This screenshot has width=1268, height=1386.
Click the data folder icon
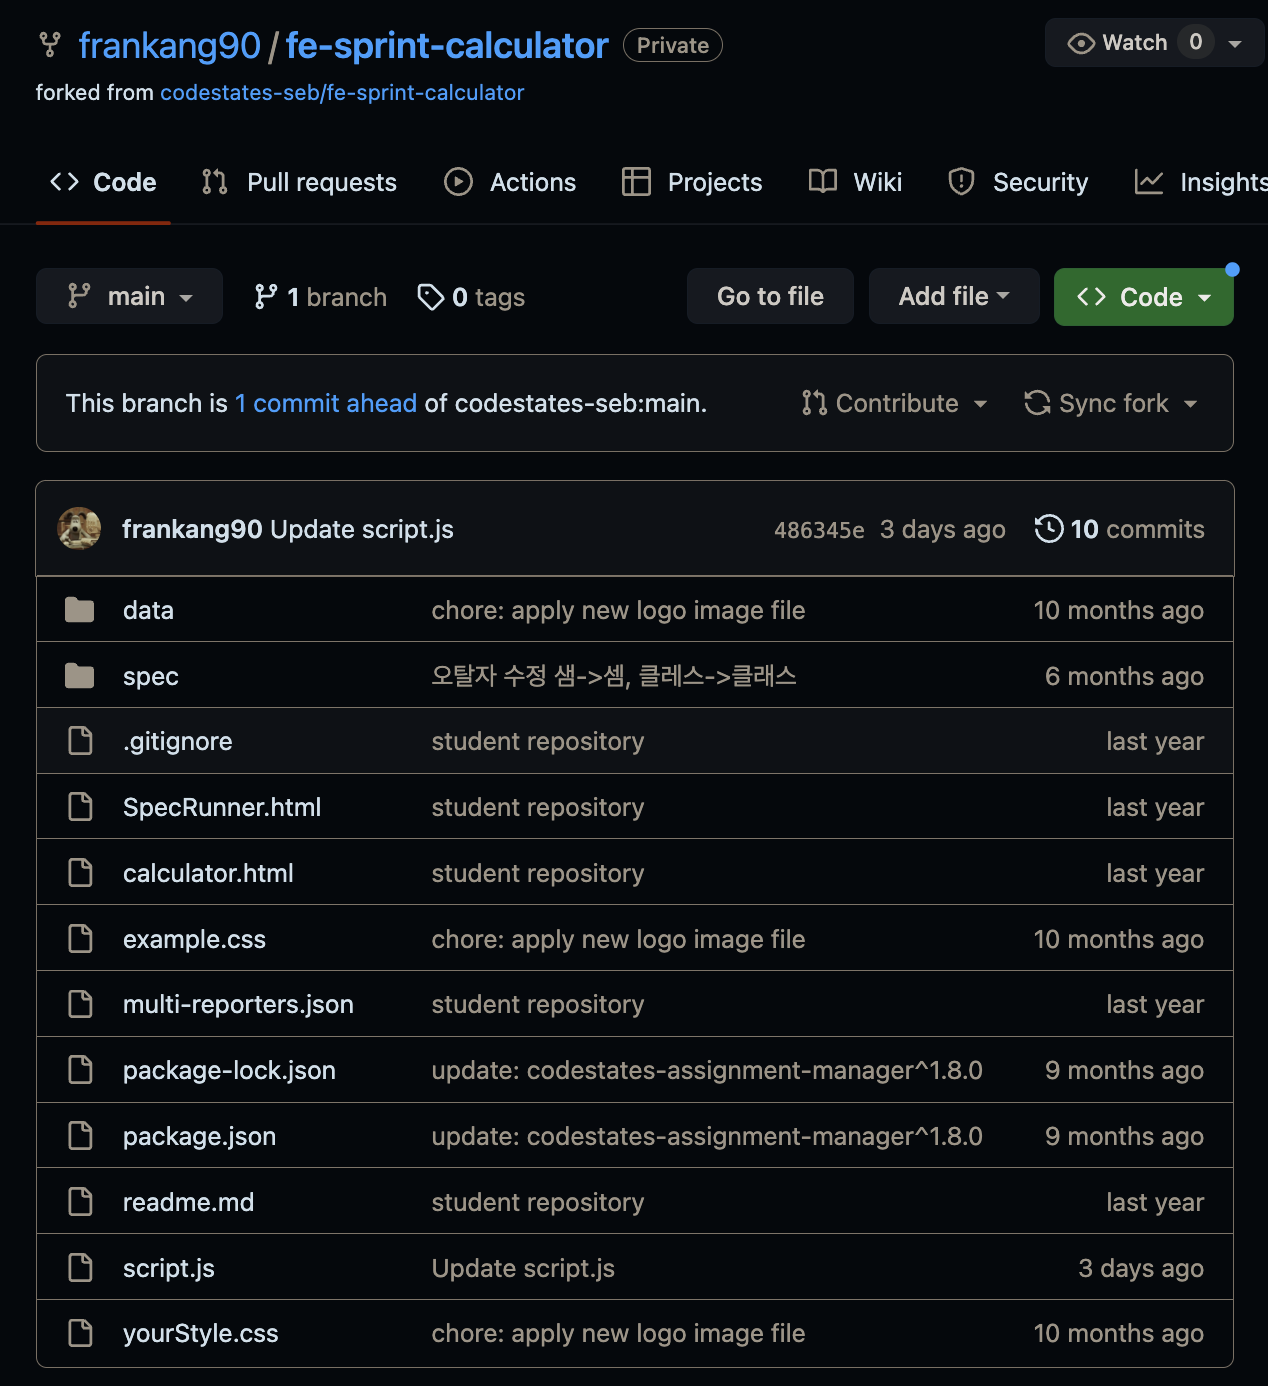tap(79, 610)
